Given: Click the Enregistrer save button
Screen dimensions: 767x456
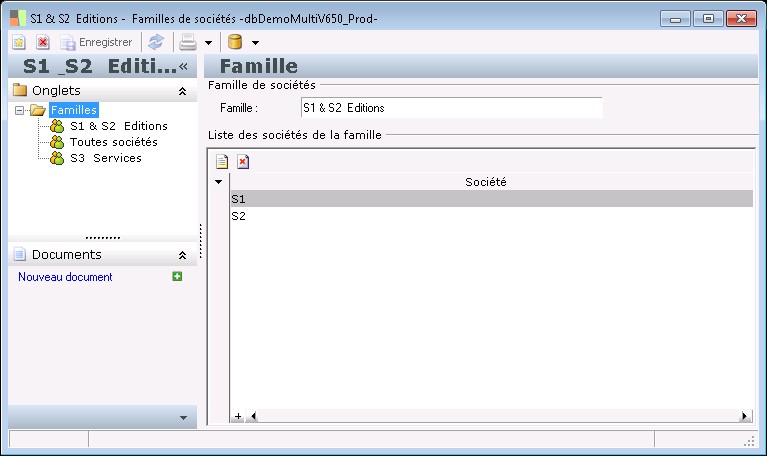Looking at the screenshot, I should [x=96, y=43].
